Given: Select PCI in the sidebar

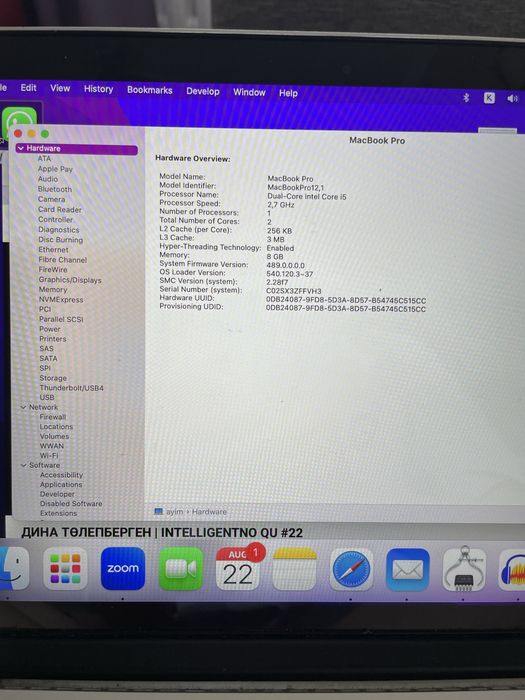Looking at the screenshot, I should [45, 309].
